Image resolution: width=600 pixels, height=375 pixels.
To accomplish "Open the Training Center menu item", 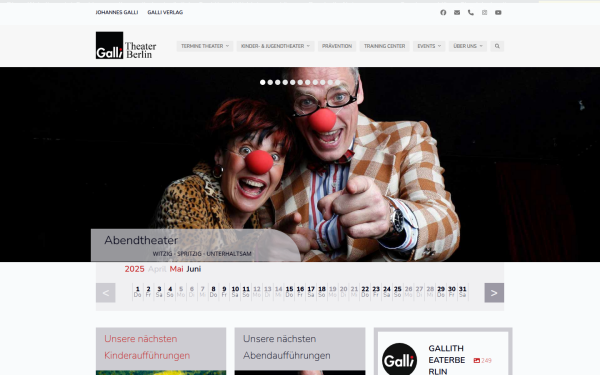I will coord(384,46).
